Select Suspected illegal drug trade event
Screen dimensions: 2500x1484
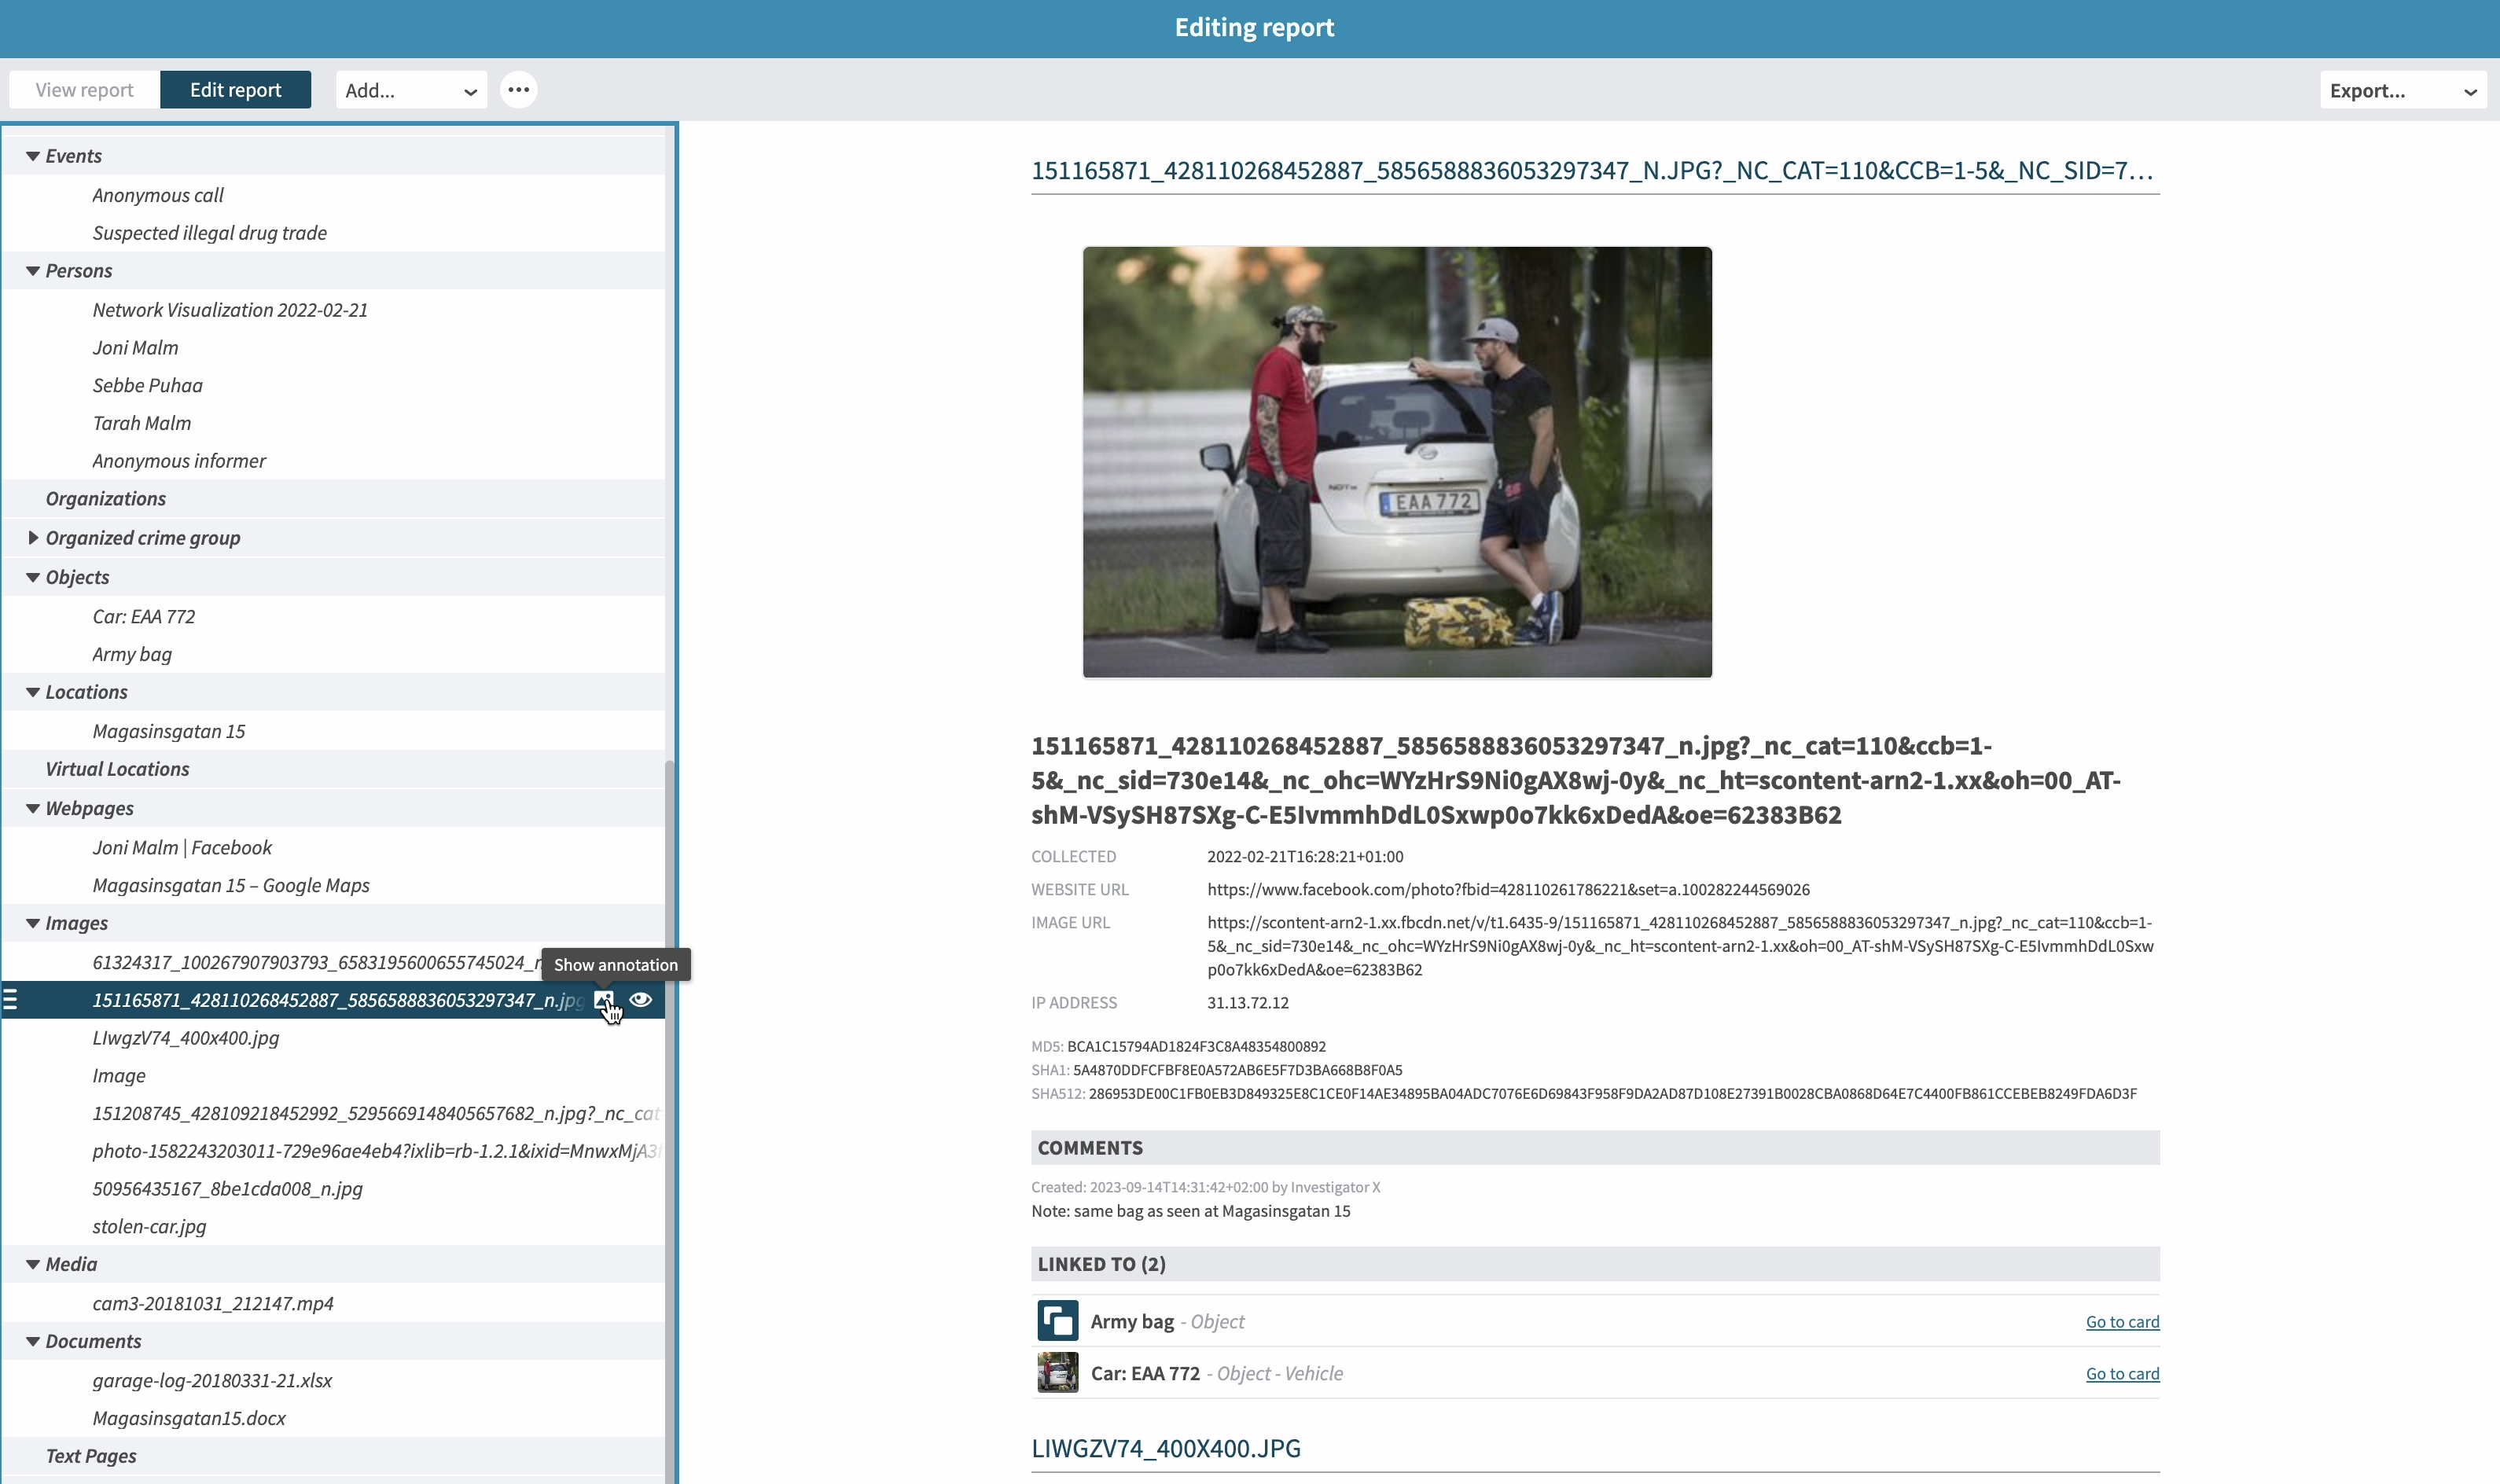pyautogui.click(x=209, y=233)
